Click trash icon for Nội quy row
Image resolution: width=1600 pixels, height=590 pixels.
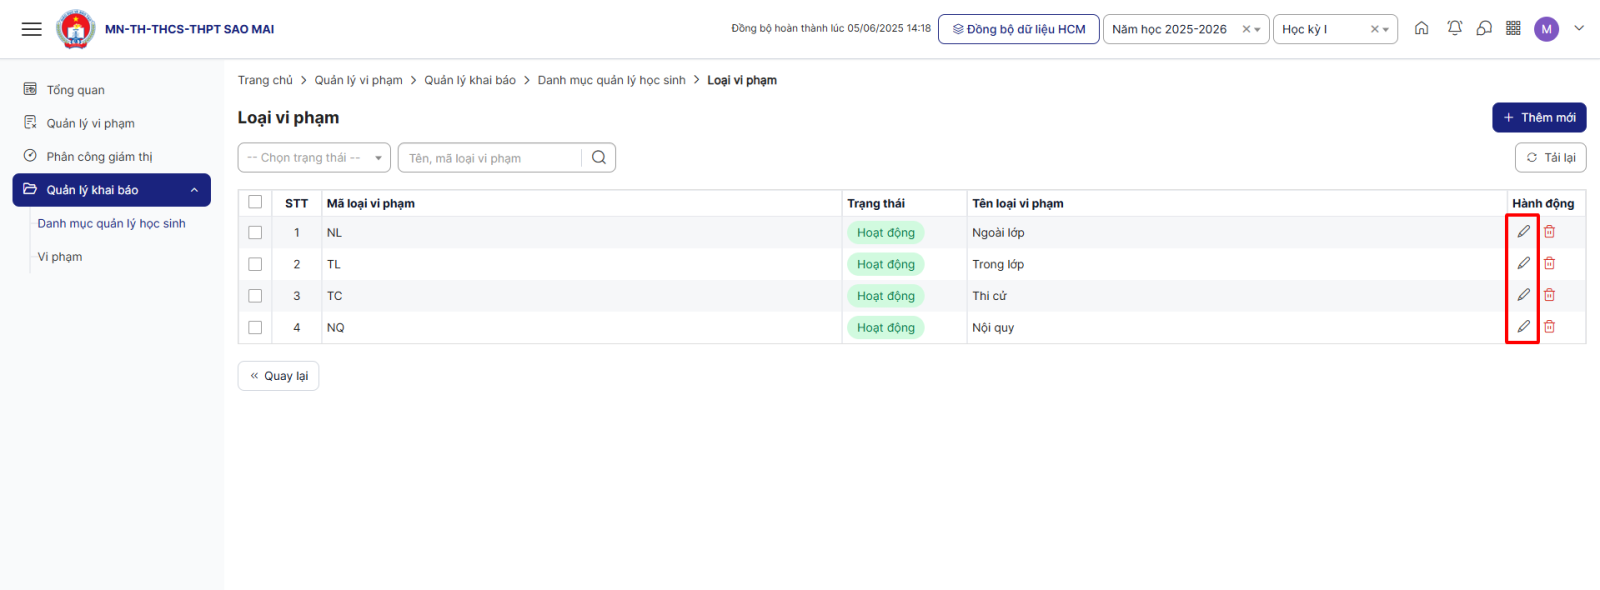coord(1549,327)
